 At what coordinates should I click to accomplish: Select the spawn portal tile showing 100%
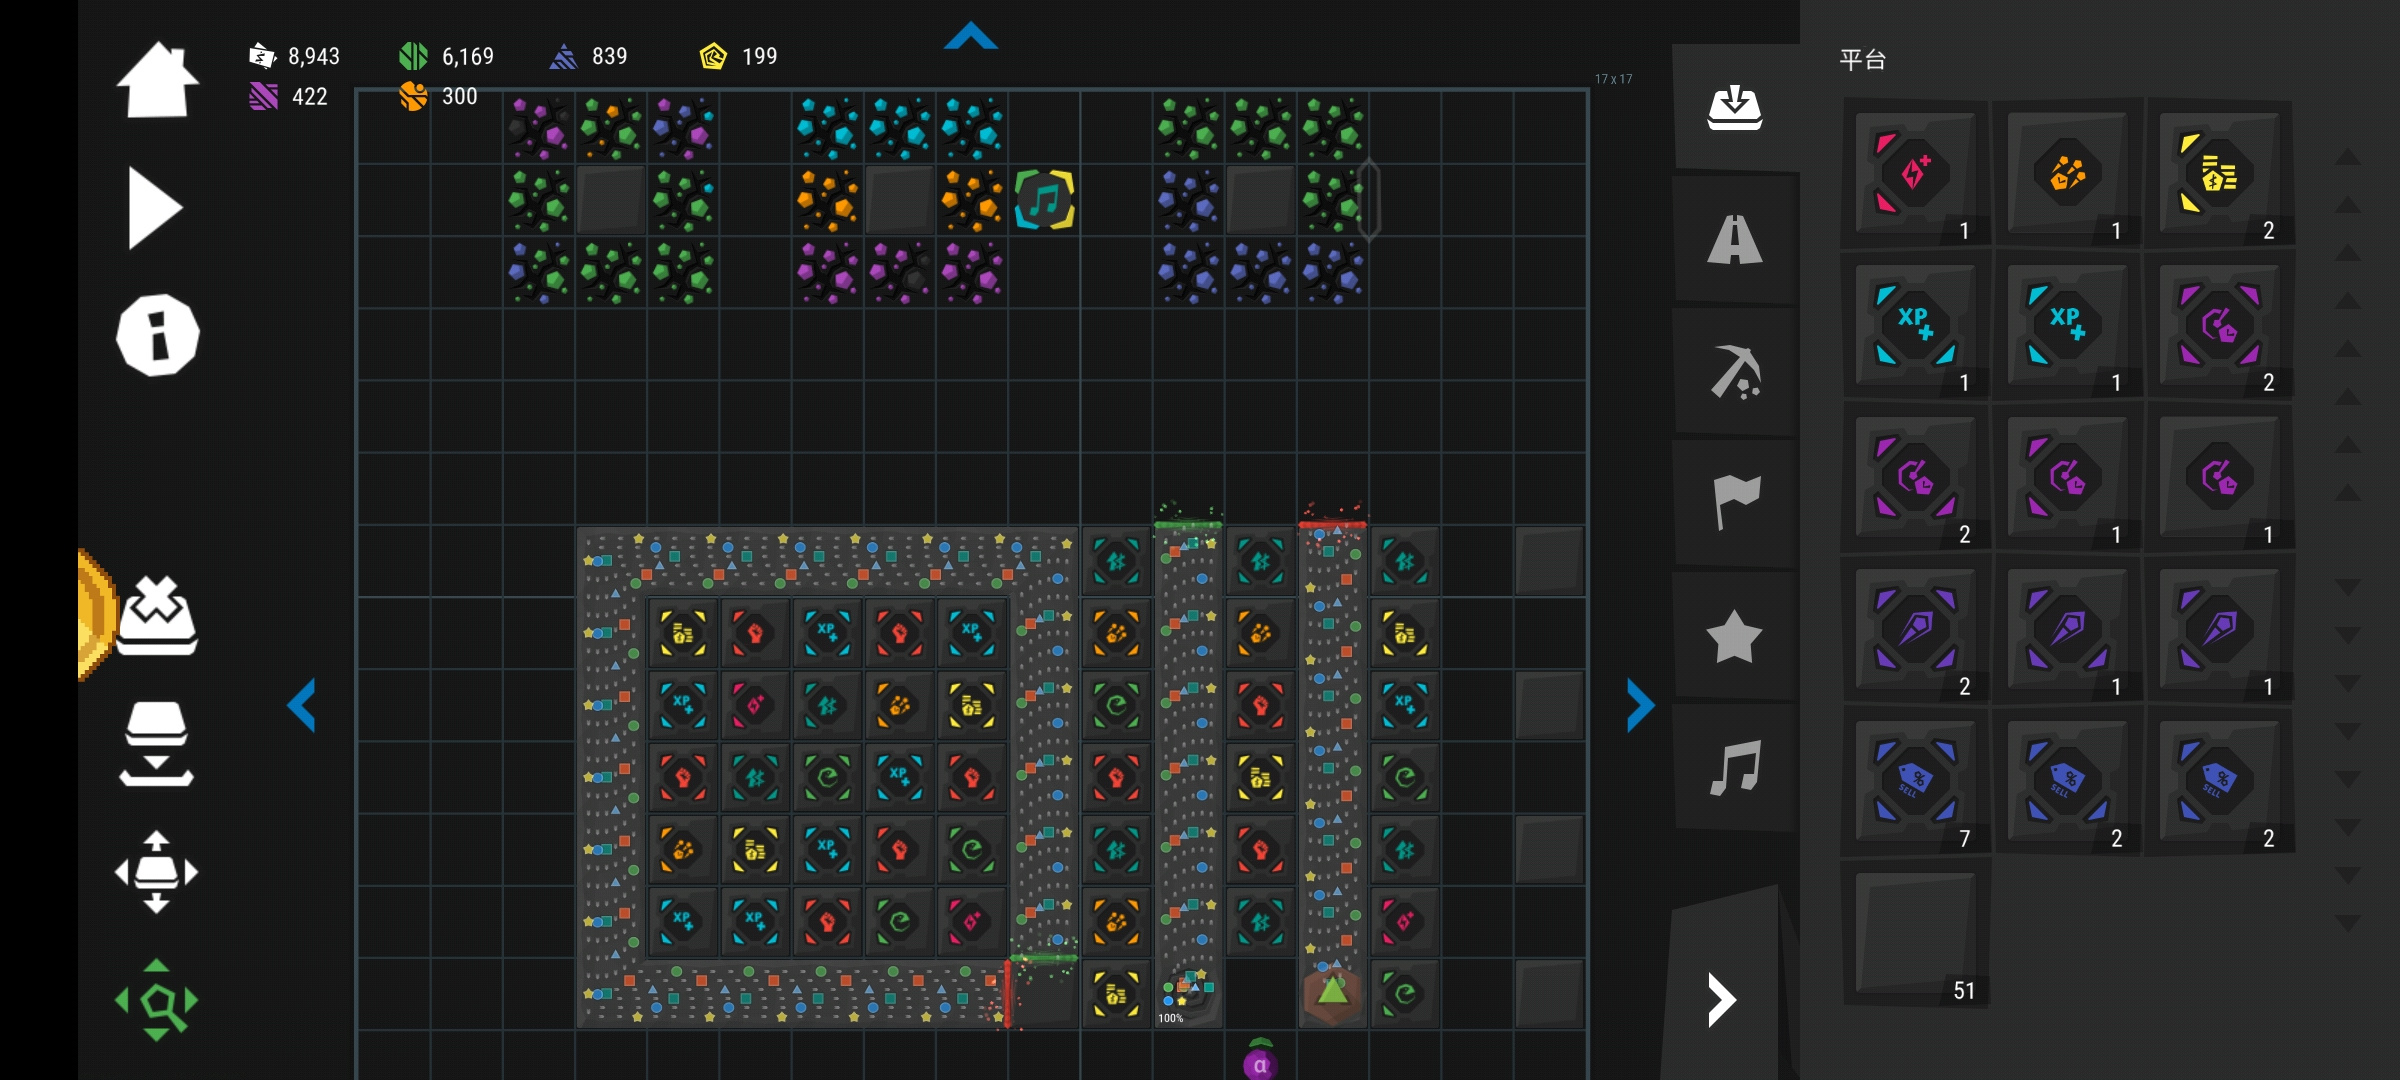[1188, 994]
